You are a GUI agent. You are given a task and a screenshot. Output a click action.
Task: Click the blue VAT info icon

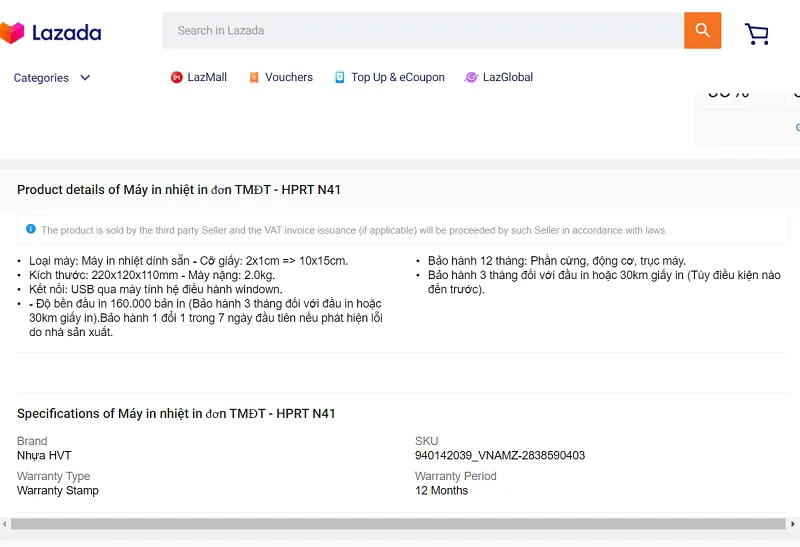[x=31, y=229]
